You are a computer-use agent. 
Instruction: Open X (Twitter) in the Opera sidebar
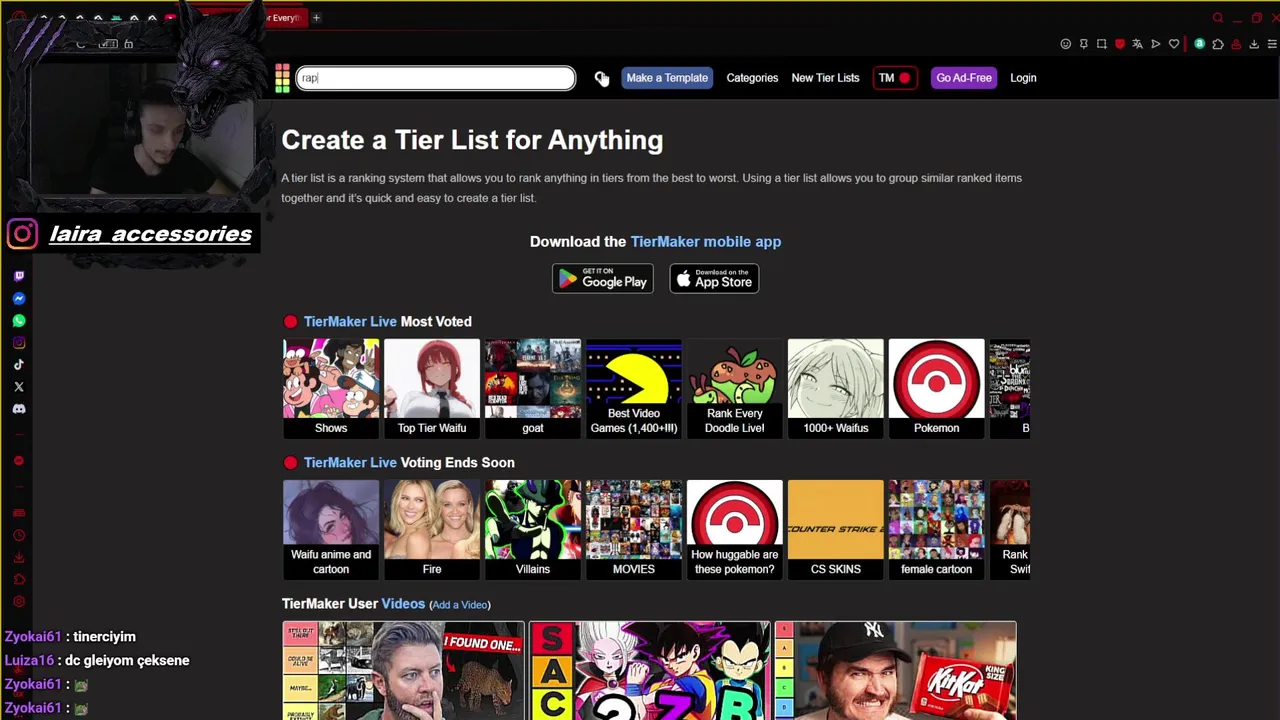[19, 387]
